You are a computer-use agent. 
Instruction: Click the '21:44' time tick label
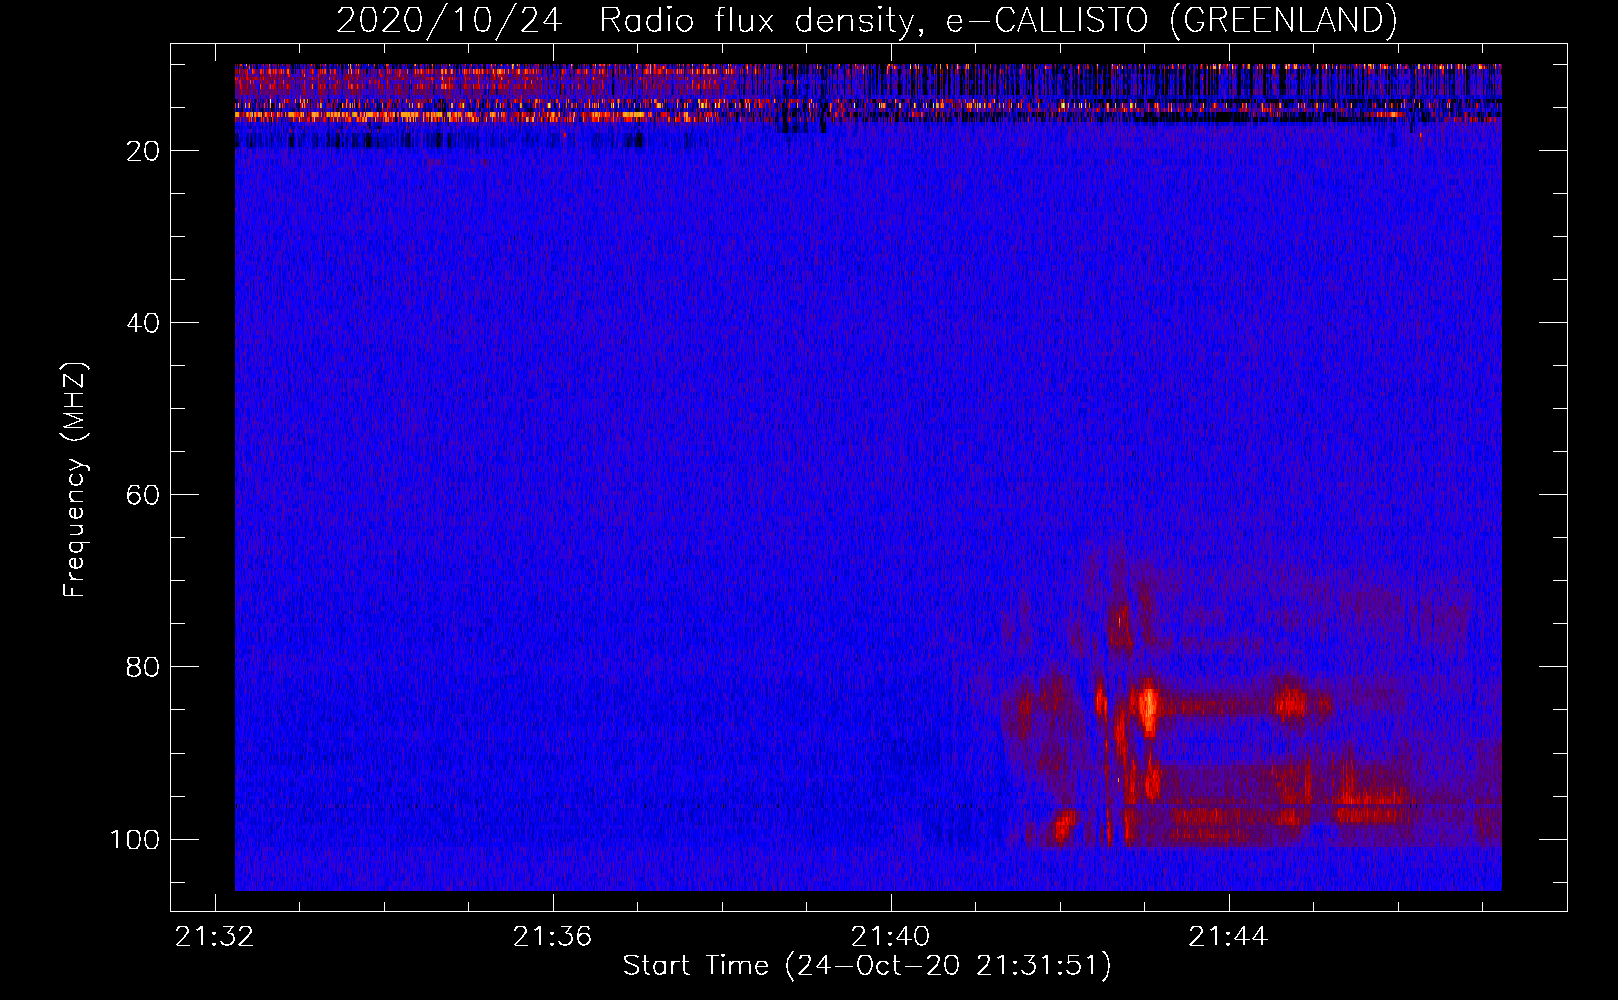pos(1228,937)
